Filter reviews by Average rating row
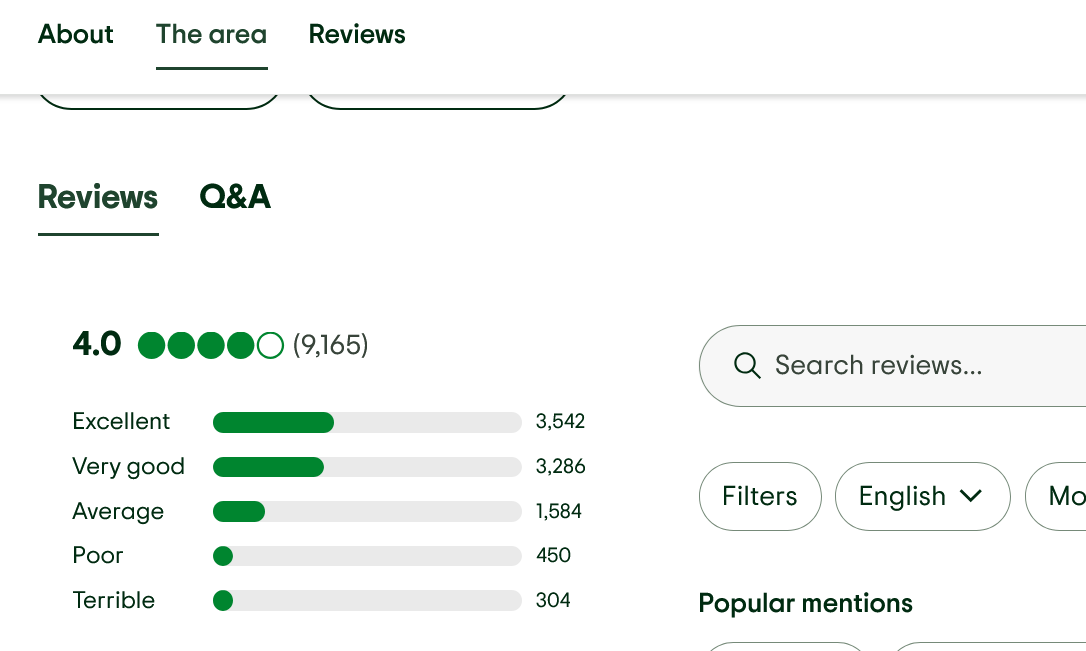This screenshot has height=651, width=1086. pyautogui.click(x=327, y=511)
